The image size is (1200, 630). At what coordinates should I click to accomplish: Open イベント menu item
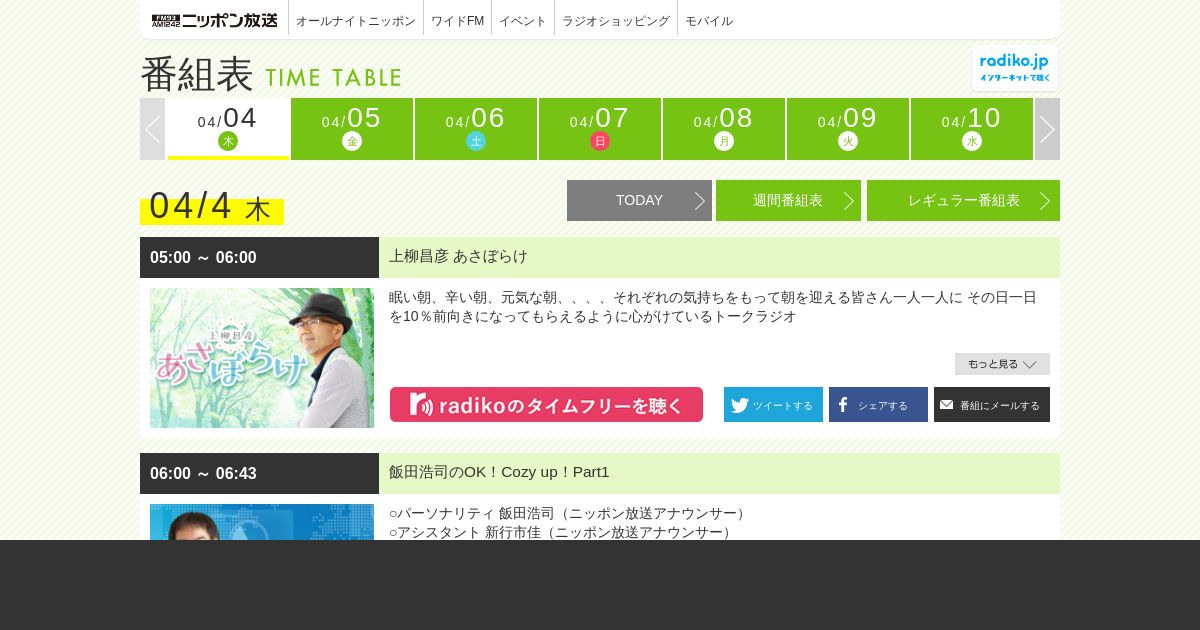click(523, 20)
